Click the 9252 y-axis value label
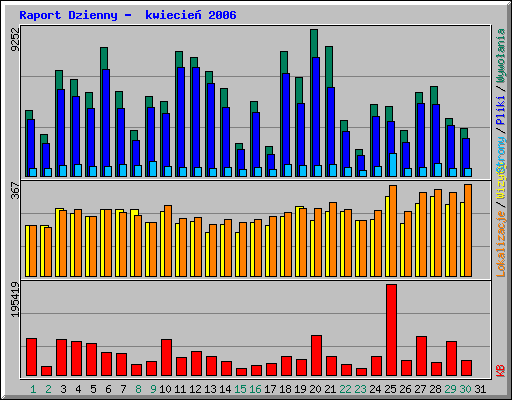The image size is (512, 400). (15, 39)
